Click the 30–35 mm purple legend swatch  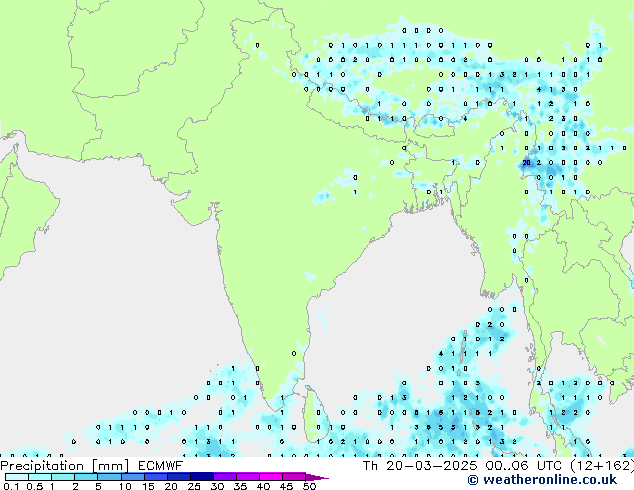pos(225,477)
